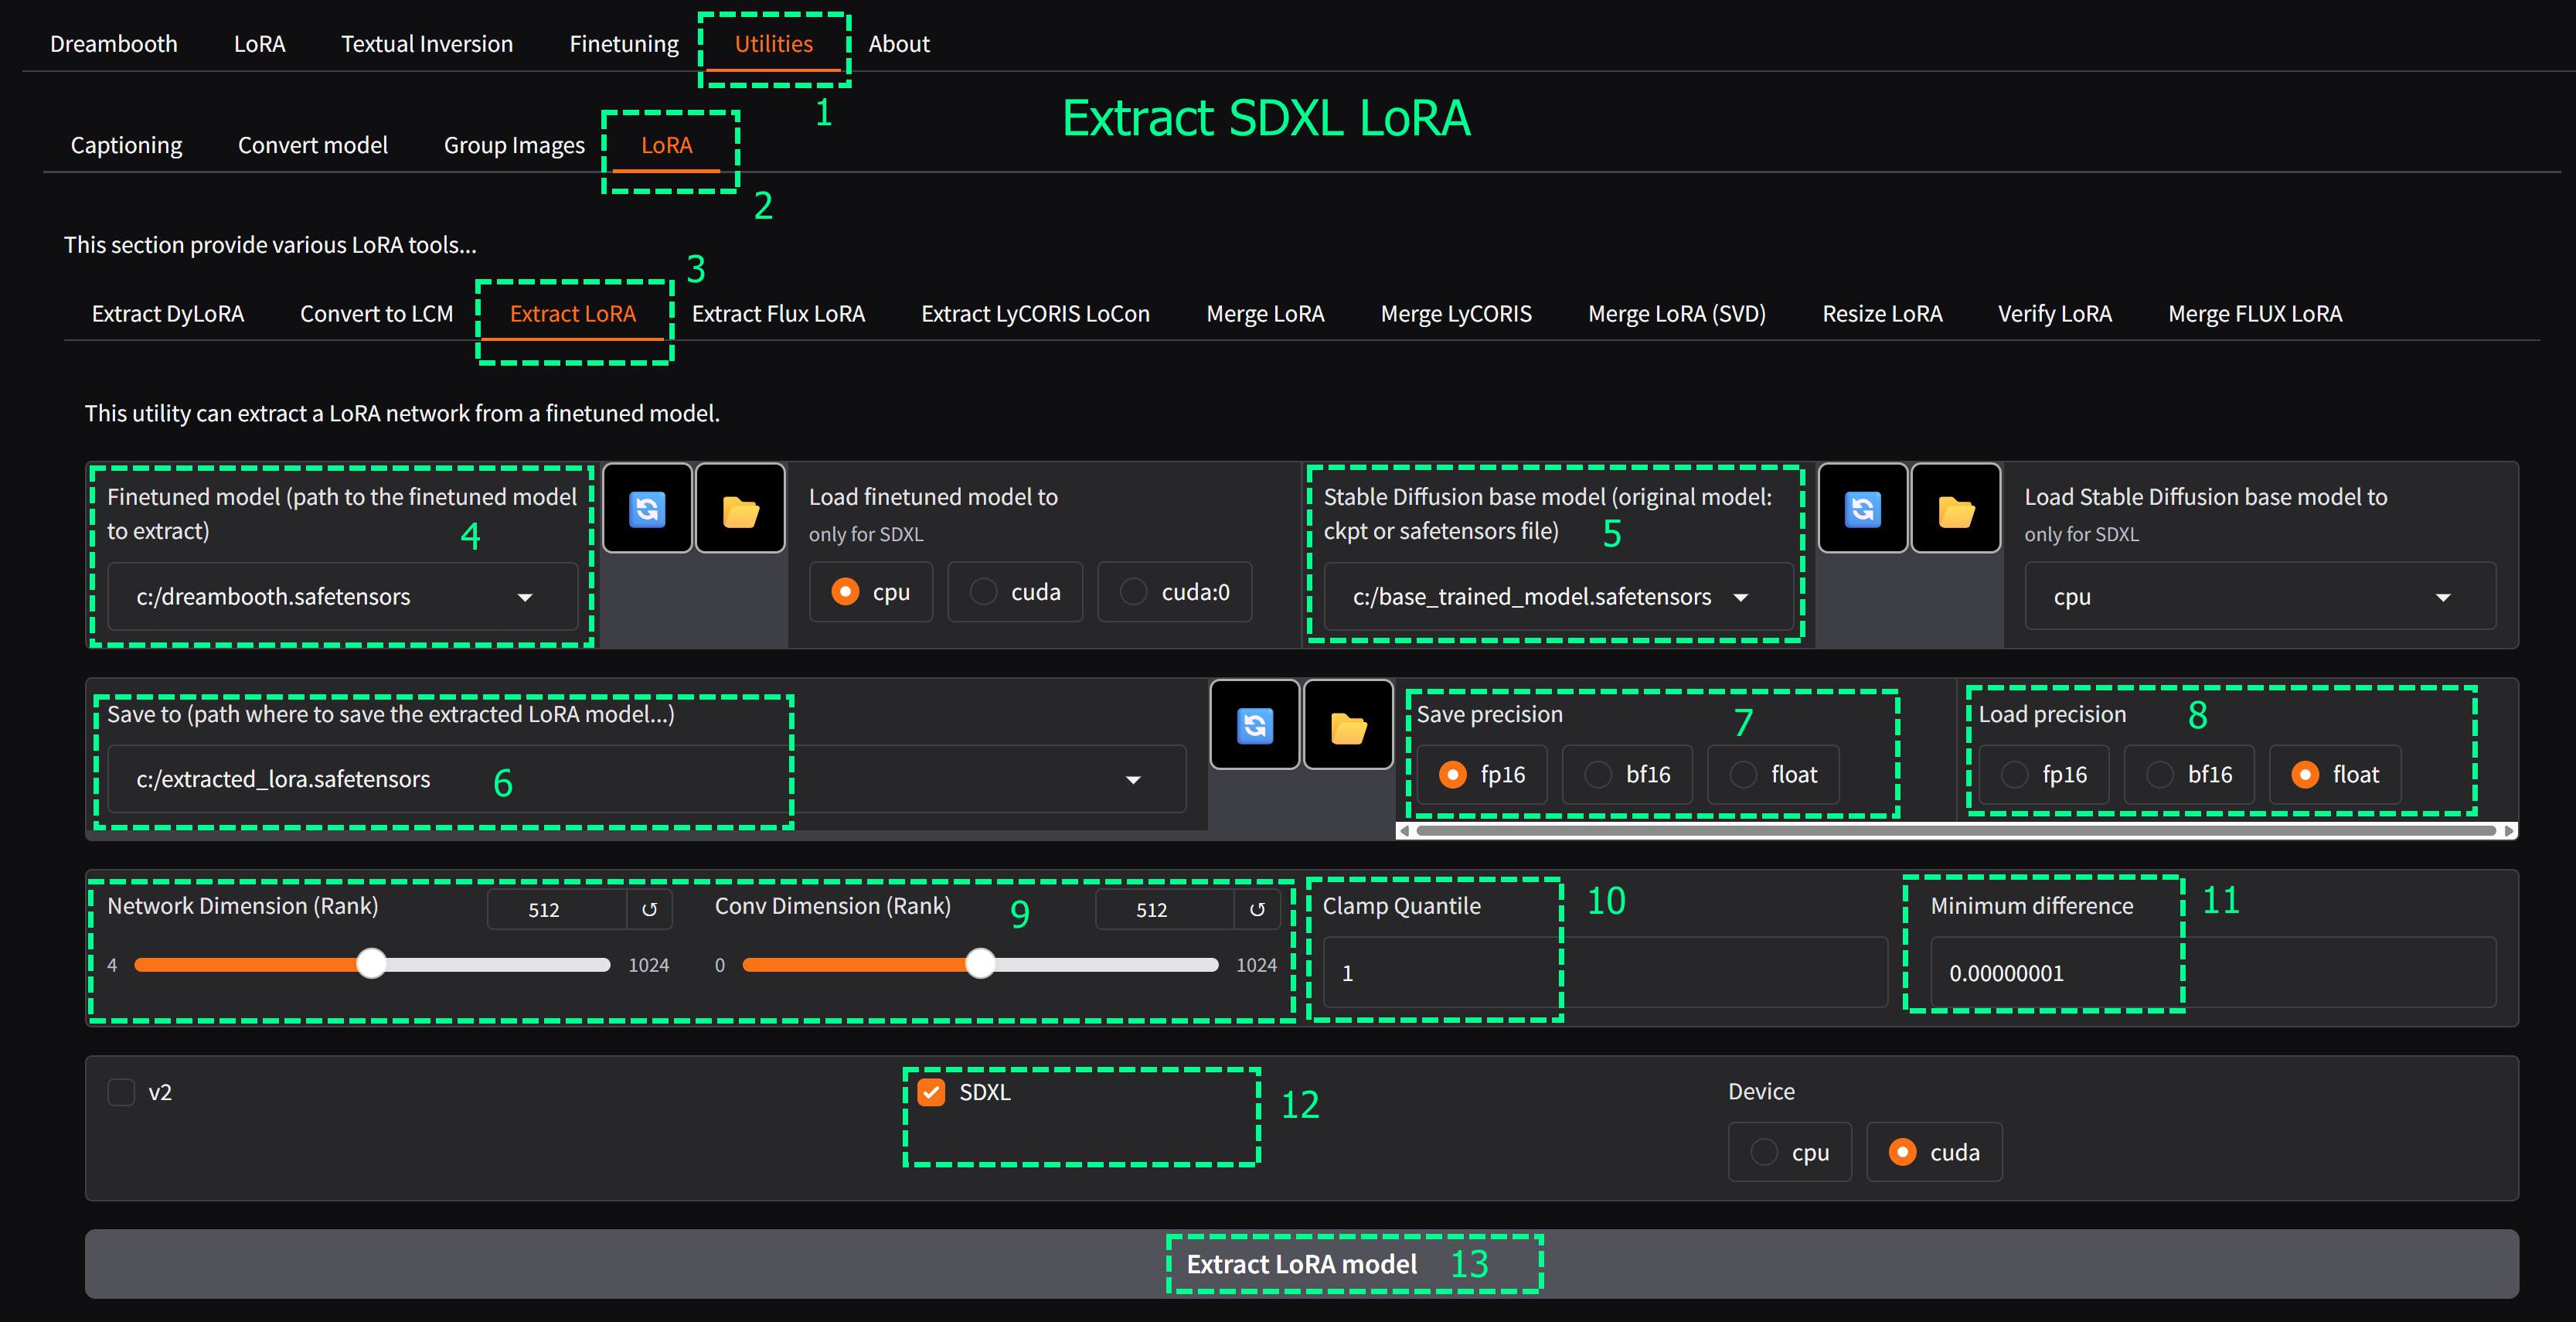Viewport: 2576px width, 1322px height.
Task: Browse folder for finetuned model file
Action: click(x=740, y=509)
